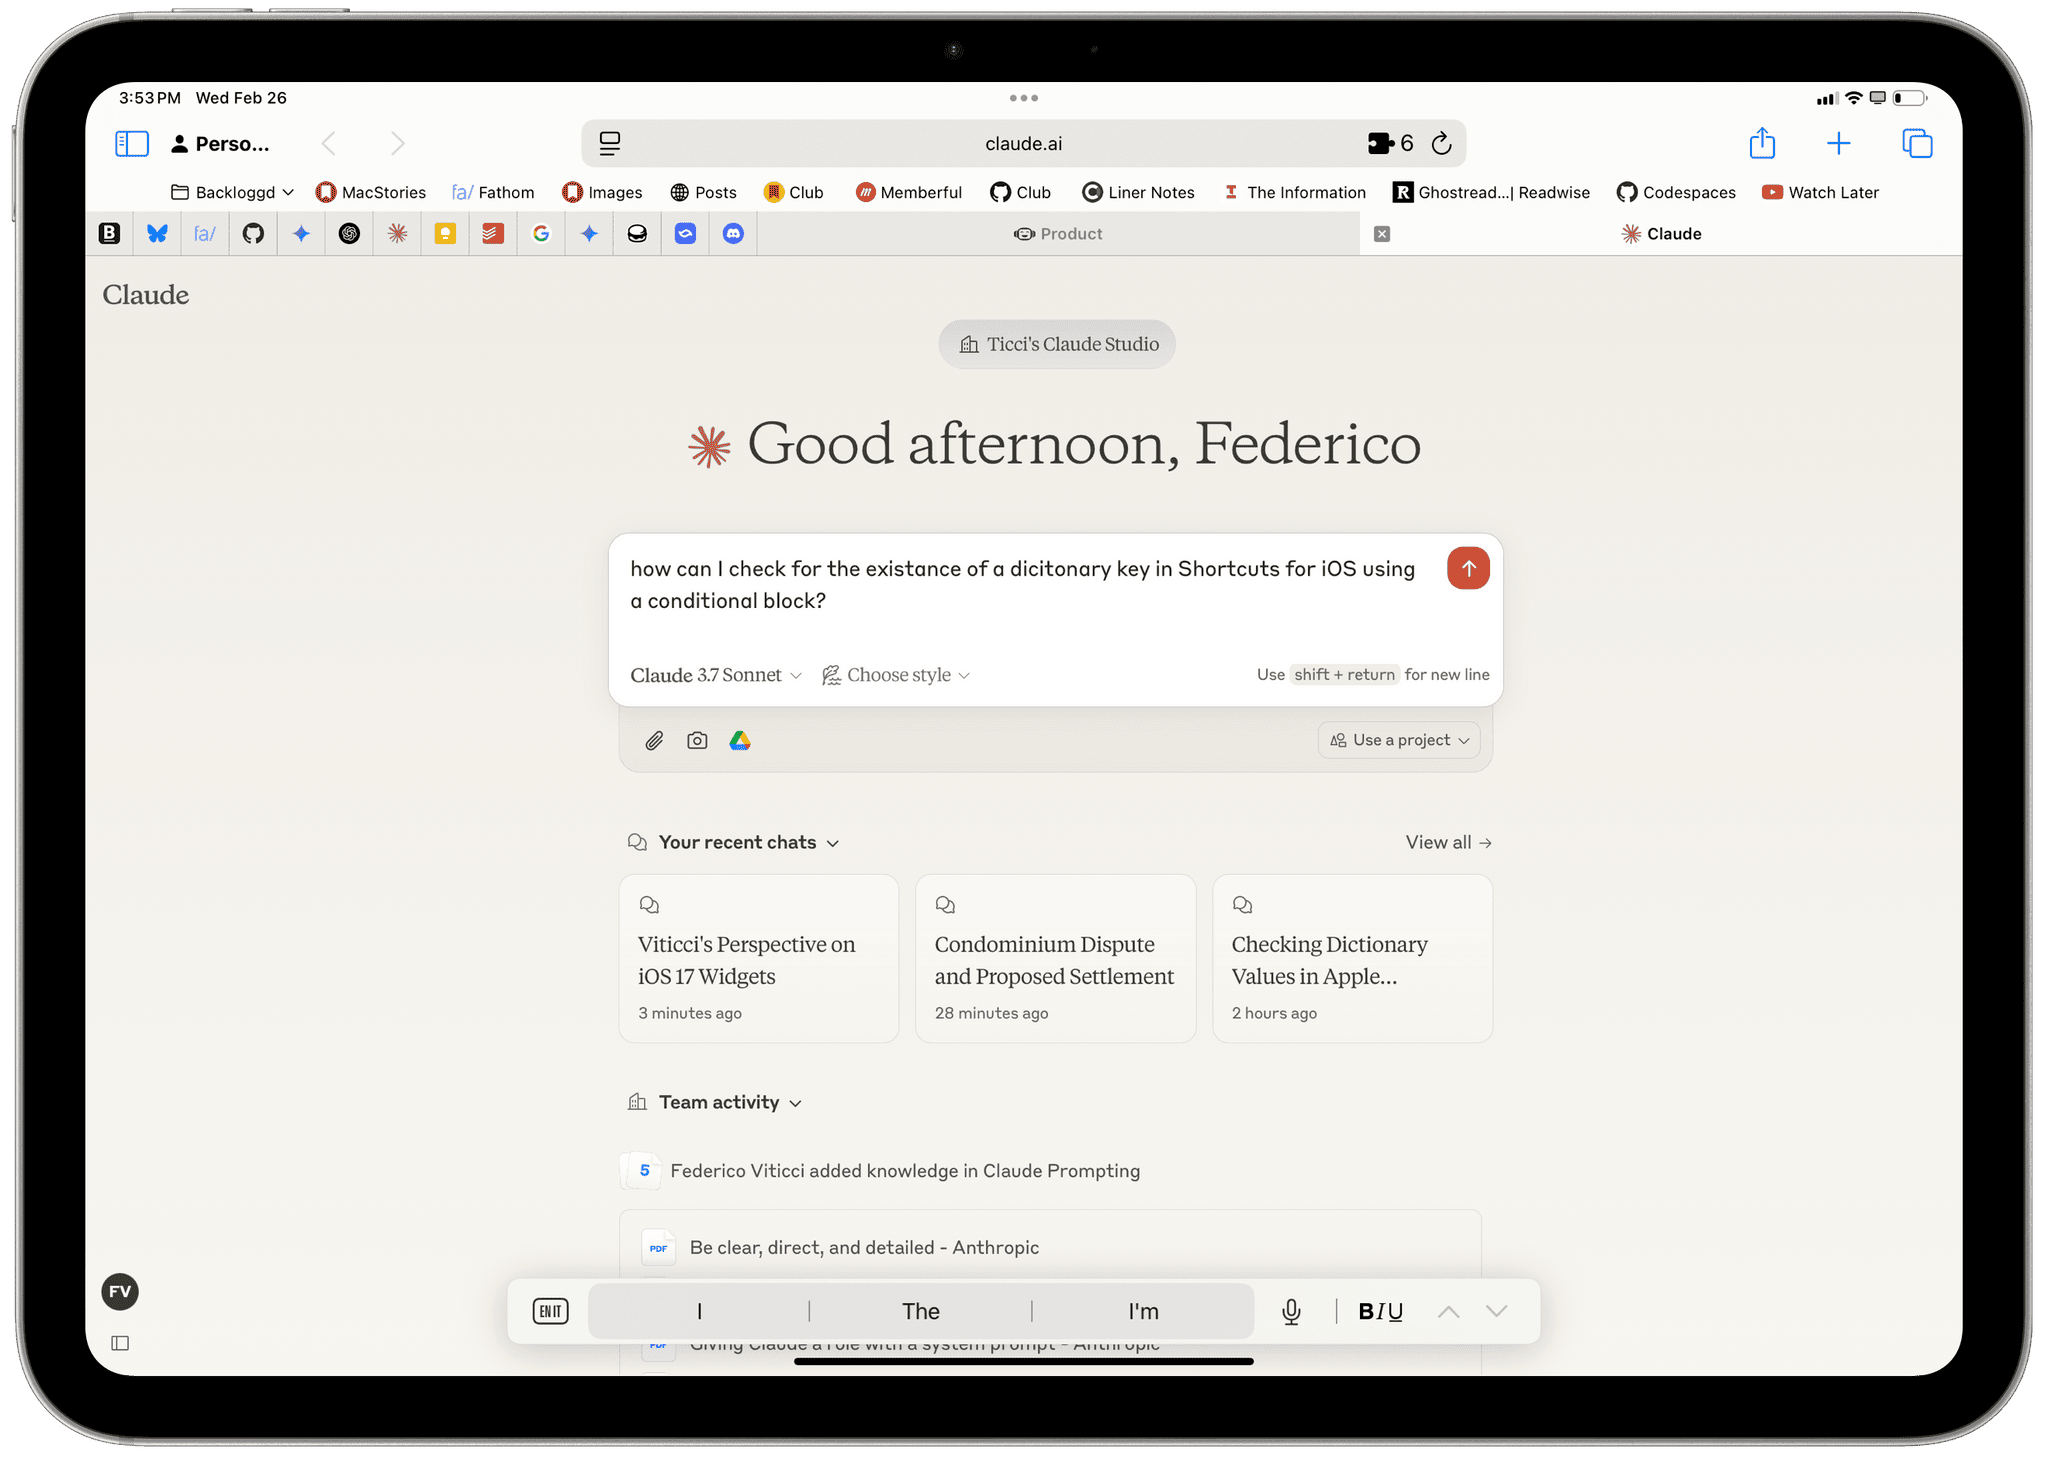
Task: Switch to the pinned ChatGPT tab
Action: pos(349,234)
